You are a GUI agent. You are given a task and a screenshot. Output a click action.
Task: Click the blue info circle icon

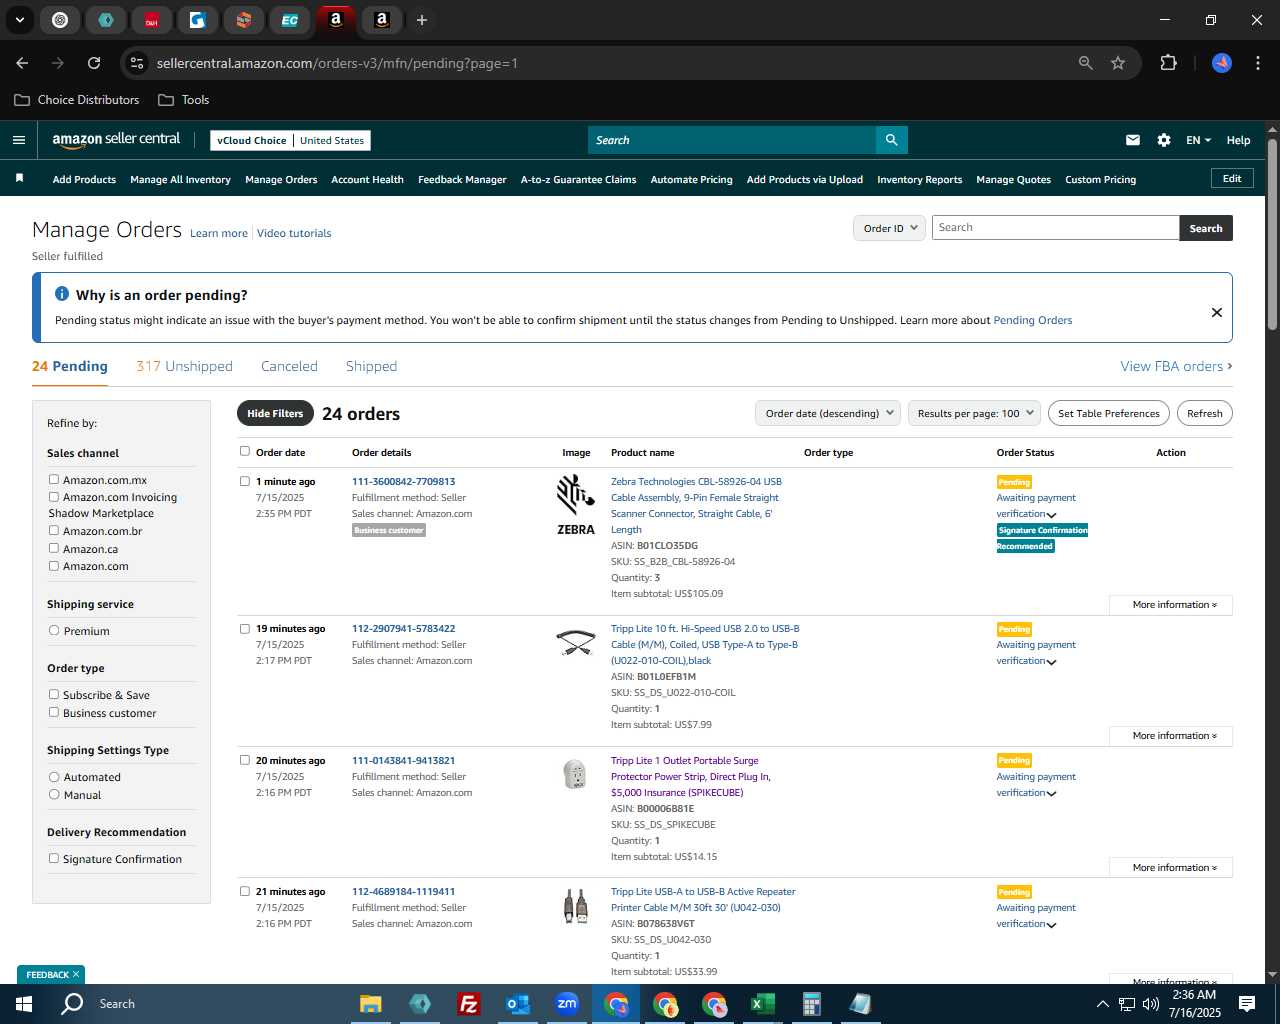(x=62, y=294)
